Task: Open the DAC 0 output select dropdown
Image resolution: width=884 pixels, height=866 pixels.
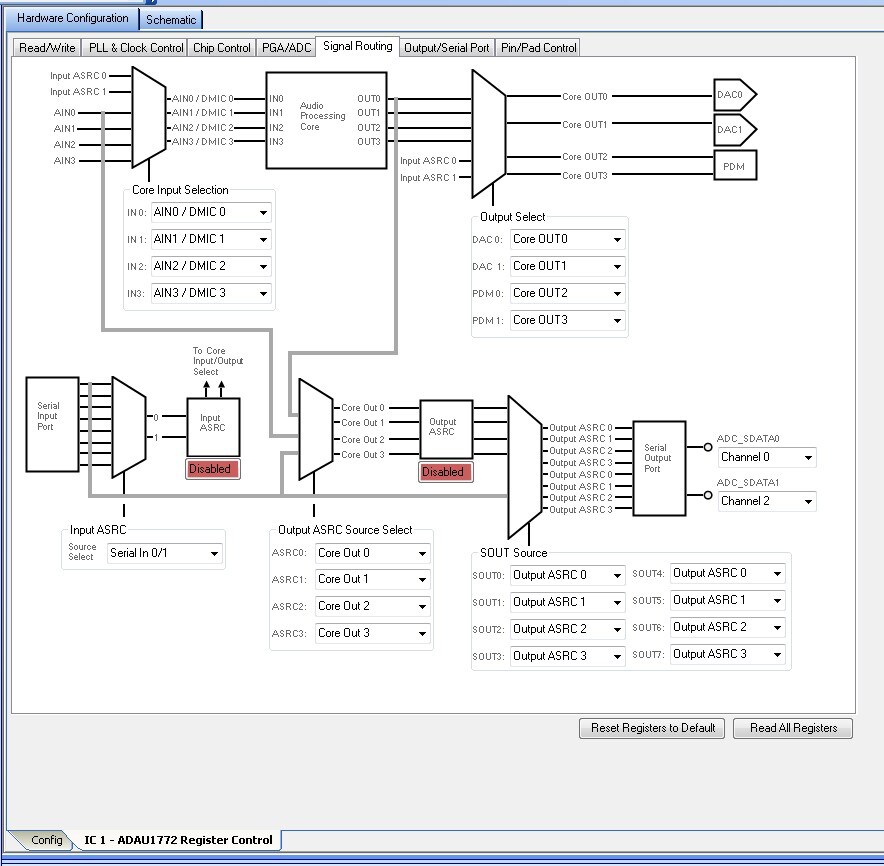Action: click(x=568, y=240)
